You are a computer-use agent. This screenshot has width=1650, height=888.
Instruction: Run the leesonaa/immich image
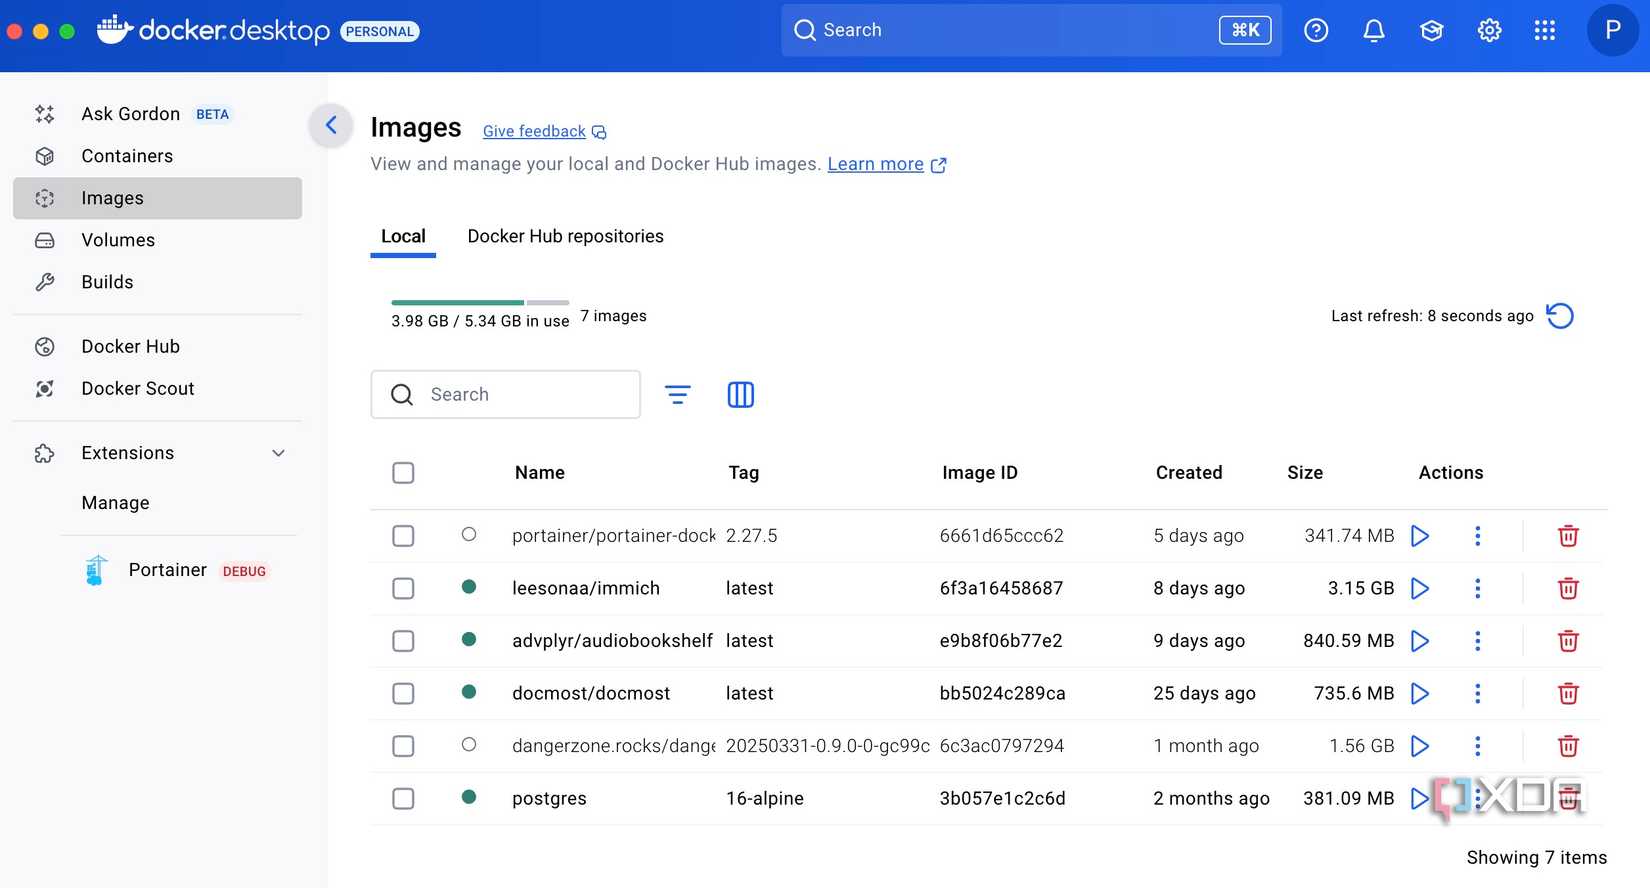point(1420,589)
